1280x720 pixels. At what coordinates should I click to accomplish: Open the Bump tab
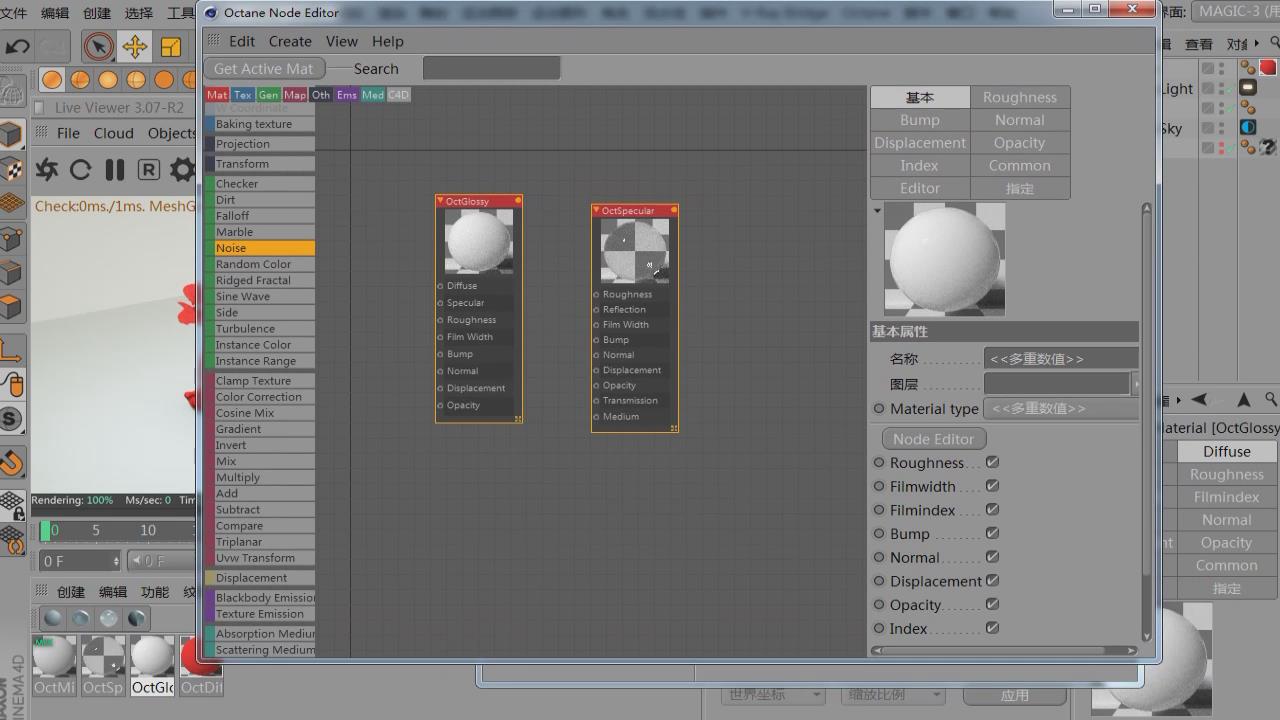(920, 120)
